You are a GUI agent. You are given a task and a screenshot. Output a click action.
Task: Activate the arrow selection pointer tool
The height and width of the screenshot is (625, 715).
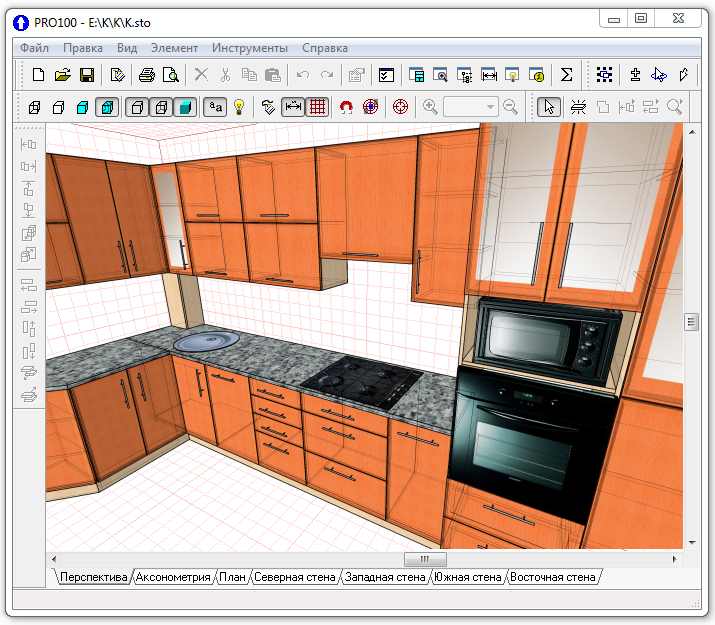point(548,107)
